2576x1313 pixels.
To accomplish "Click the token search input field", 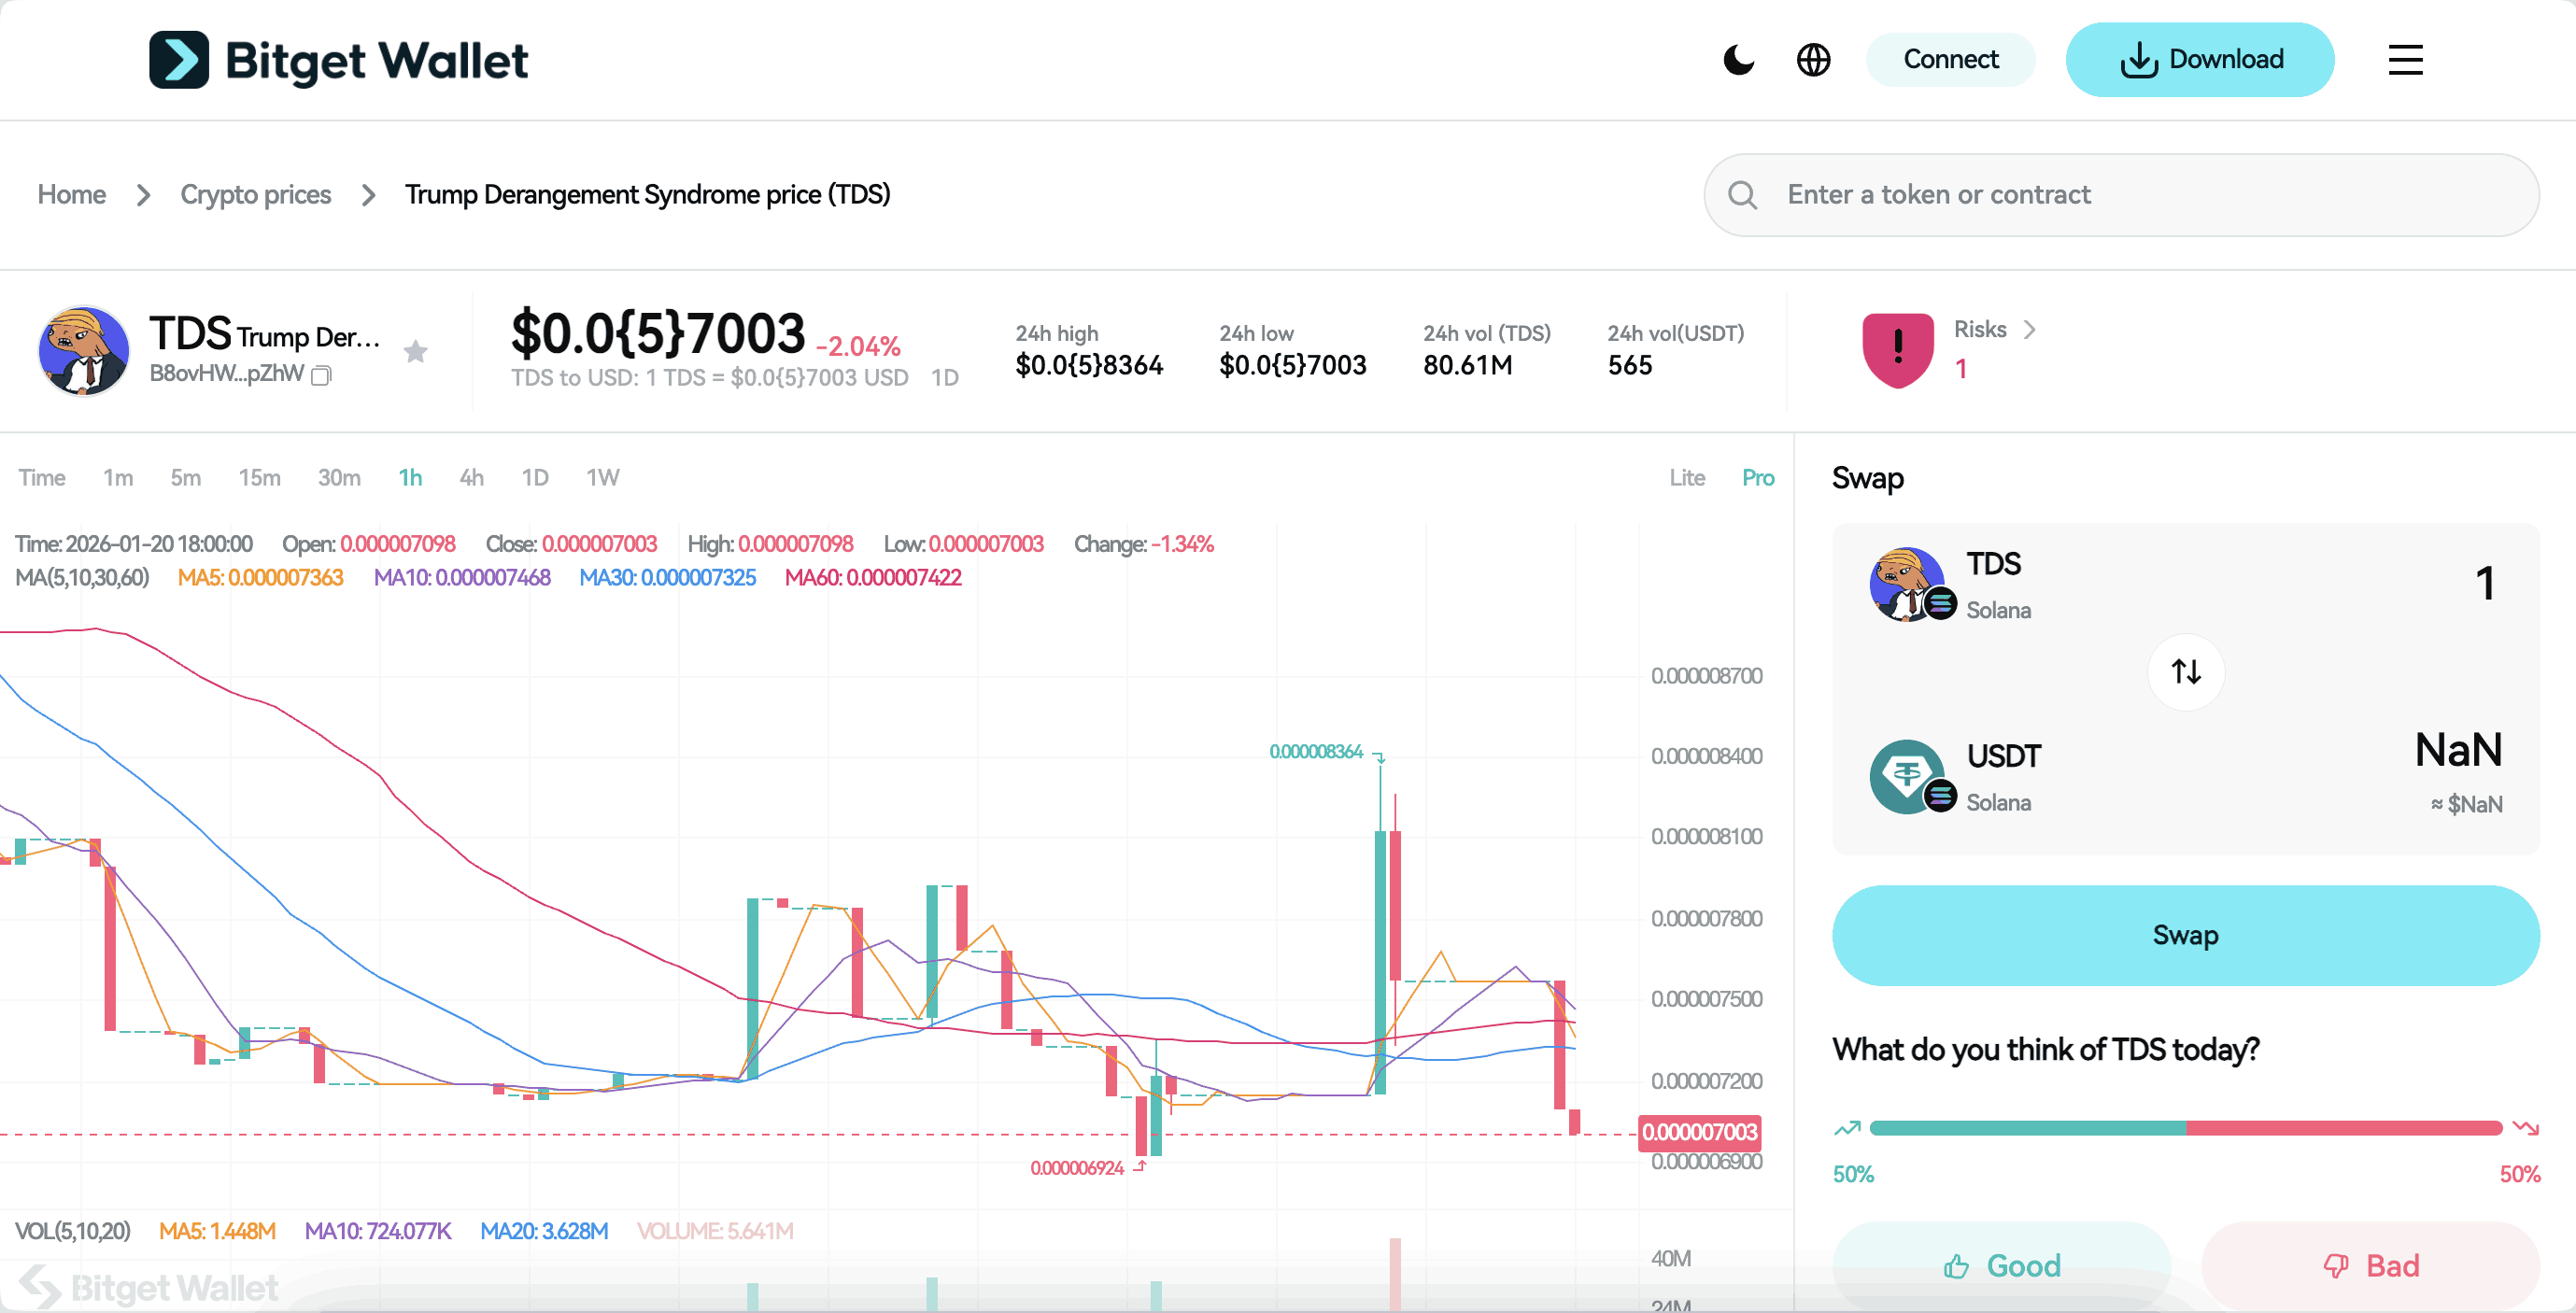I will 2140,195.
